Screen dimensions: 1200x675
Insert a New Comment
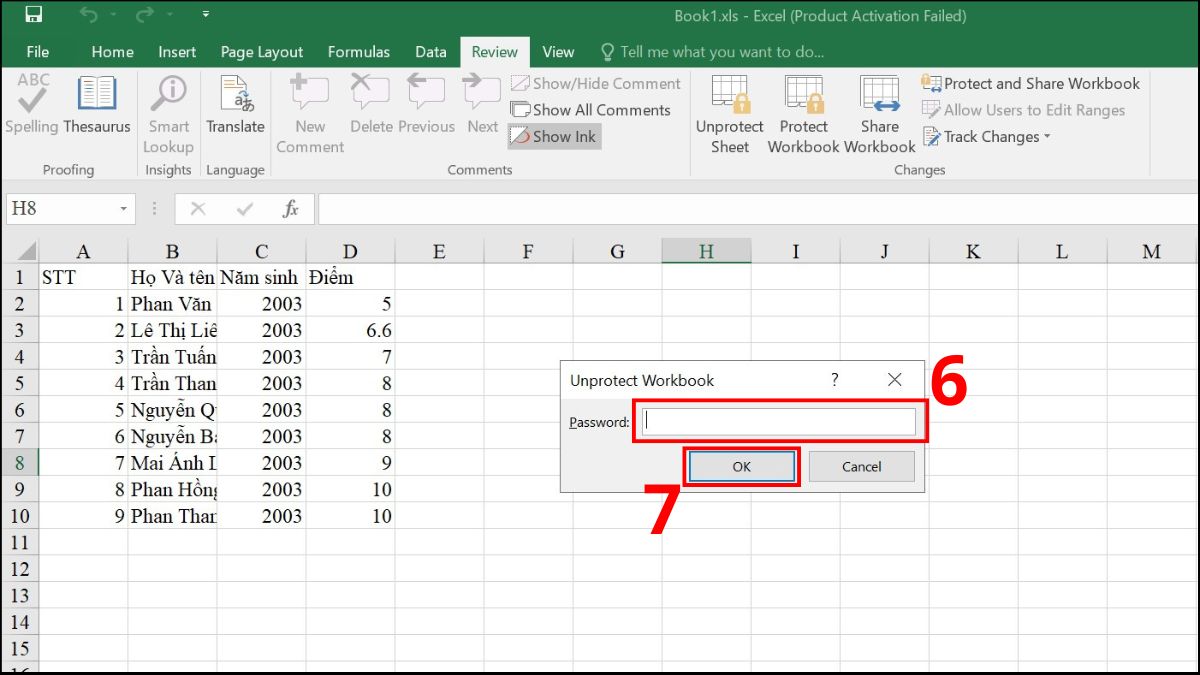click(309, 110)
